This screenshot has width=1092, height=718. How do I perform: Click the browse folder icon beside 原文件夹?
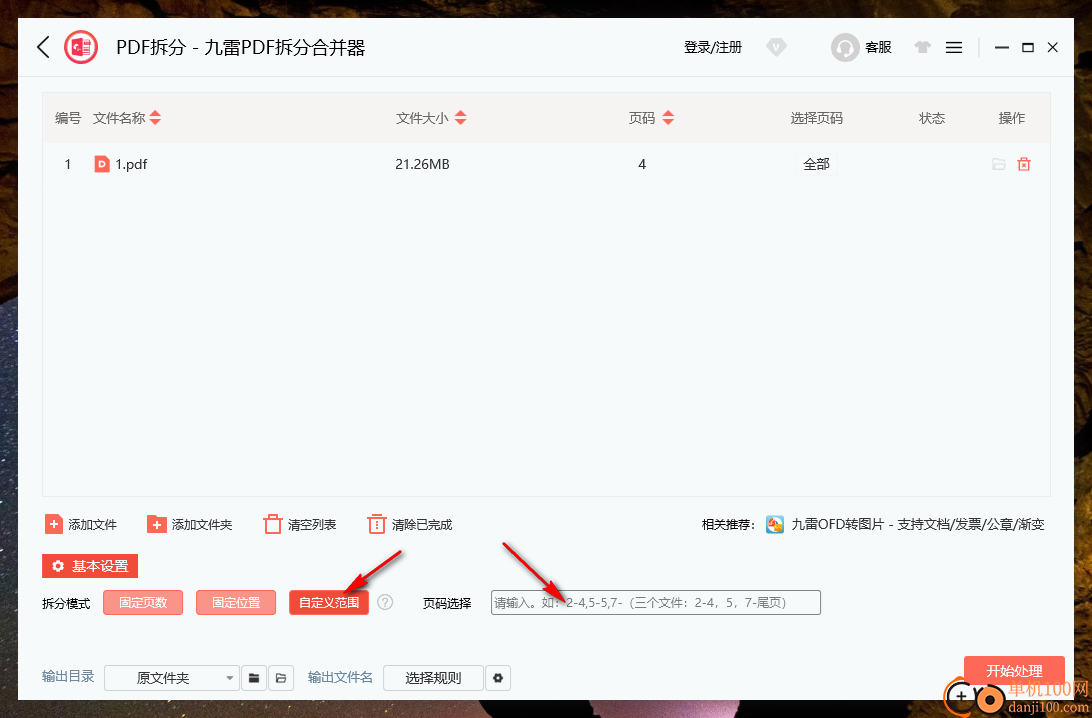[254, 678]
